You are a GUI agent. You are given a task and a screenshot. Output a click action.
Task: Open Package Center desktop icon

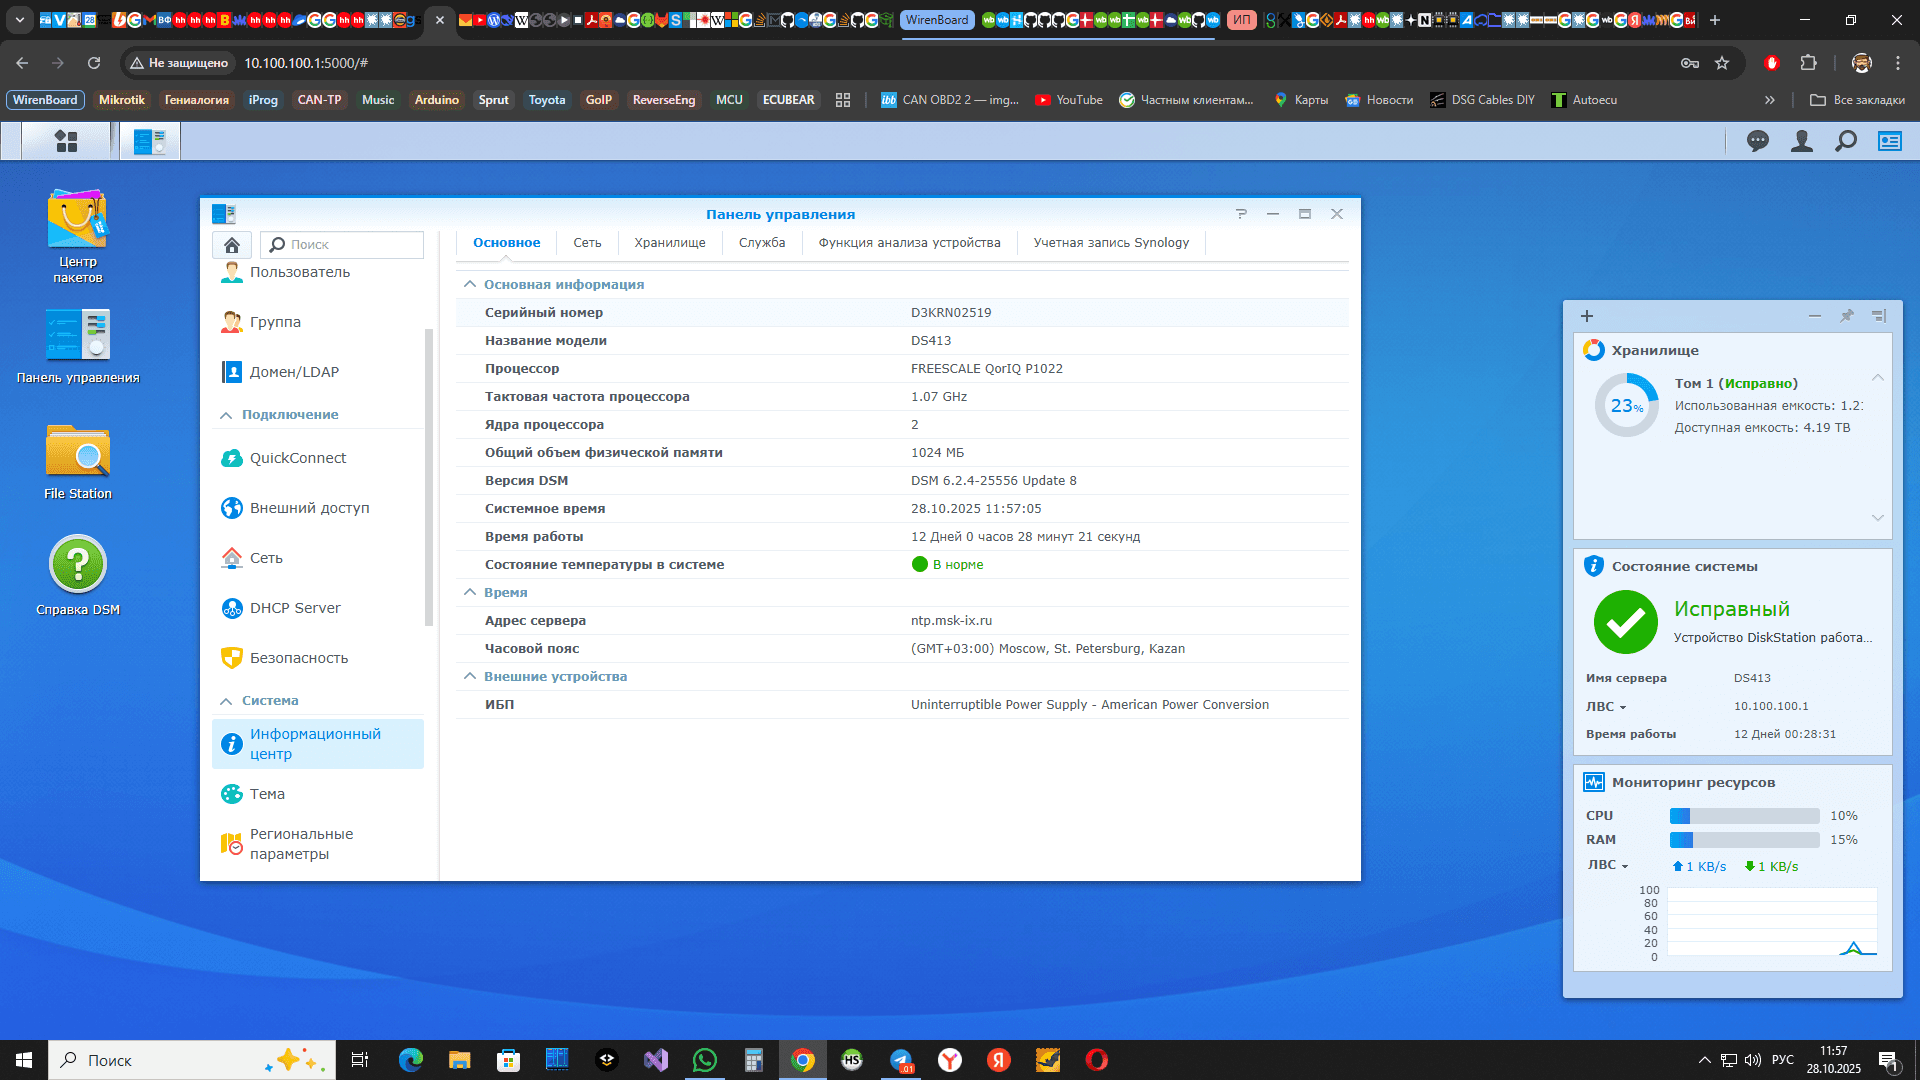(x=77, y=219)
